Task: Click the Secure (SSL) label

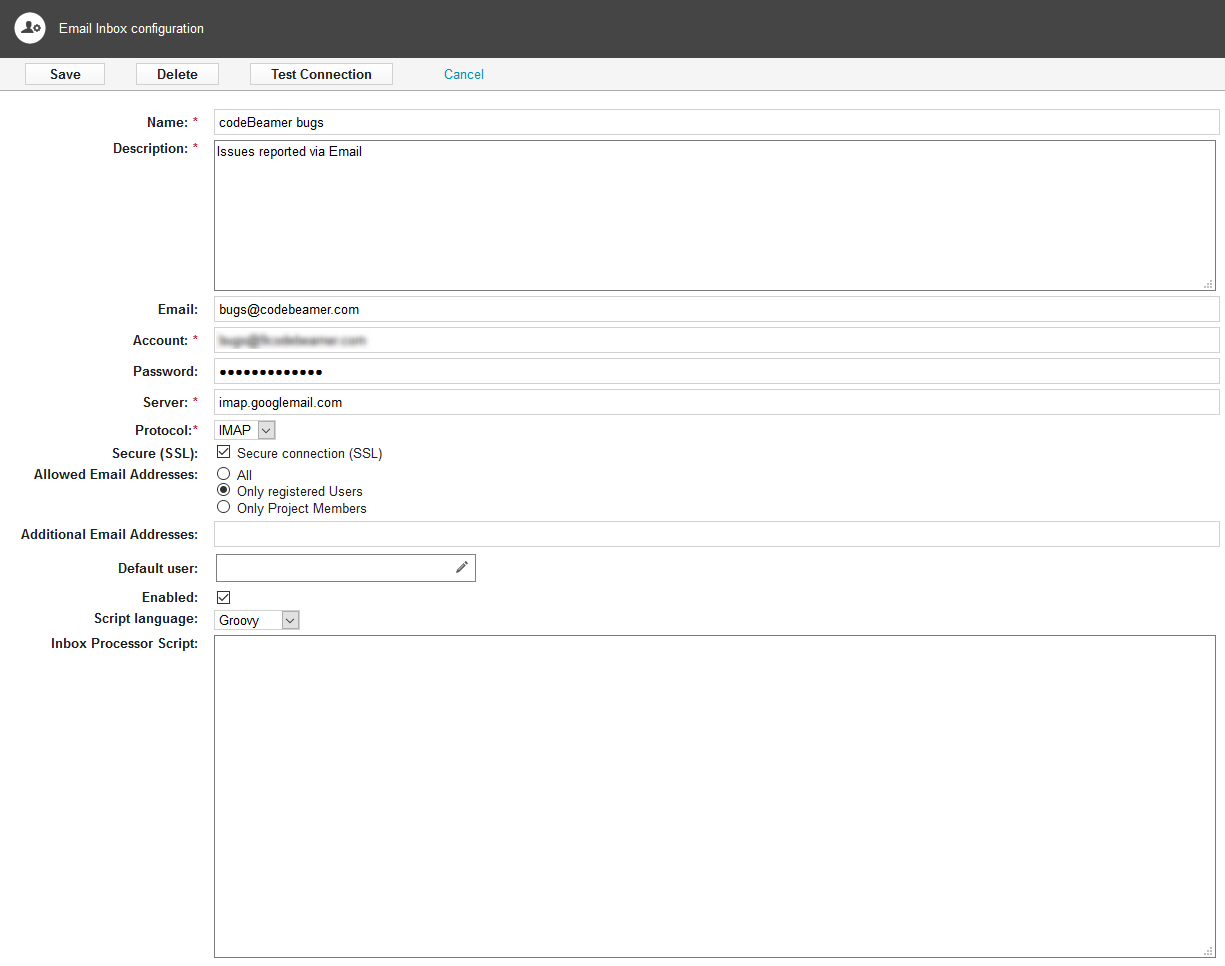Action: (155, 453)
